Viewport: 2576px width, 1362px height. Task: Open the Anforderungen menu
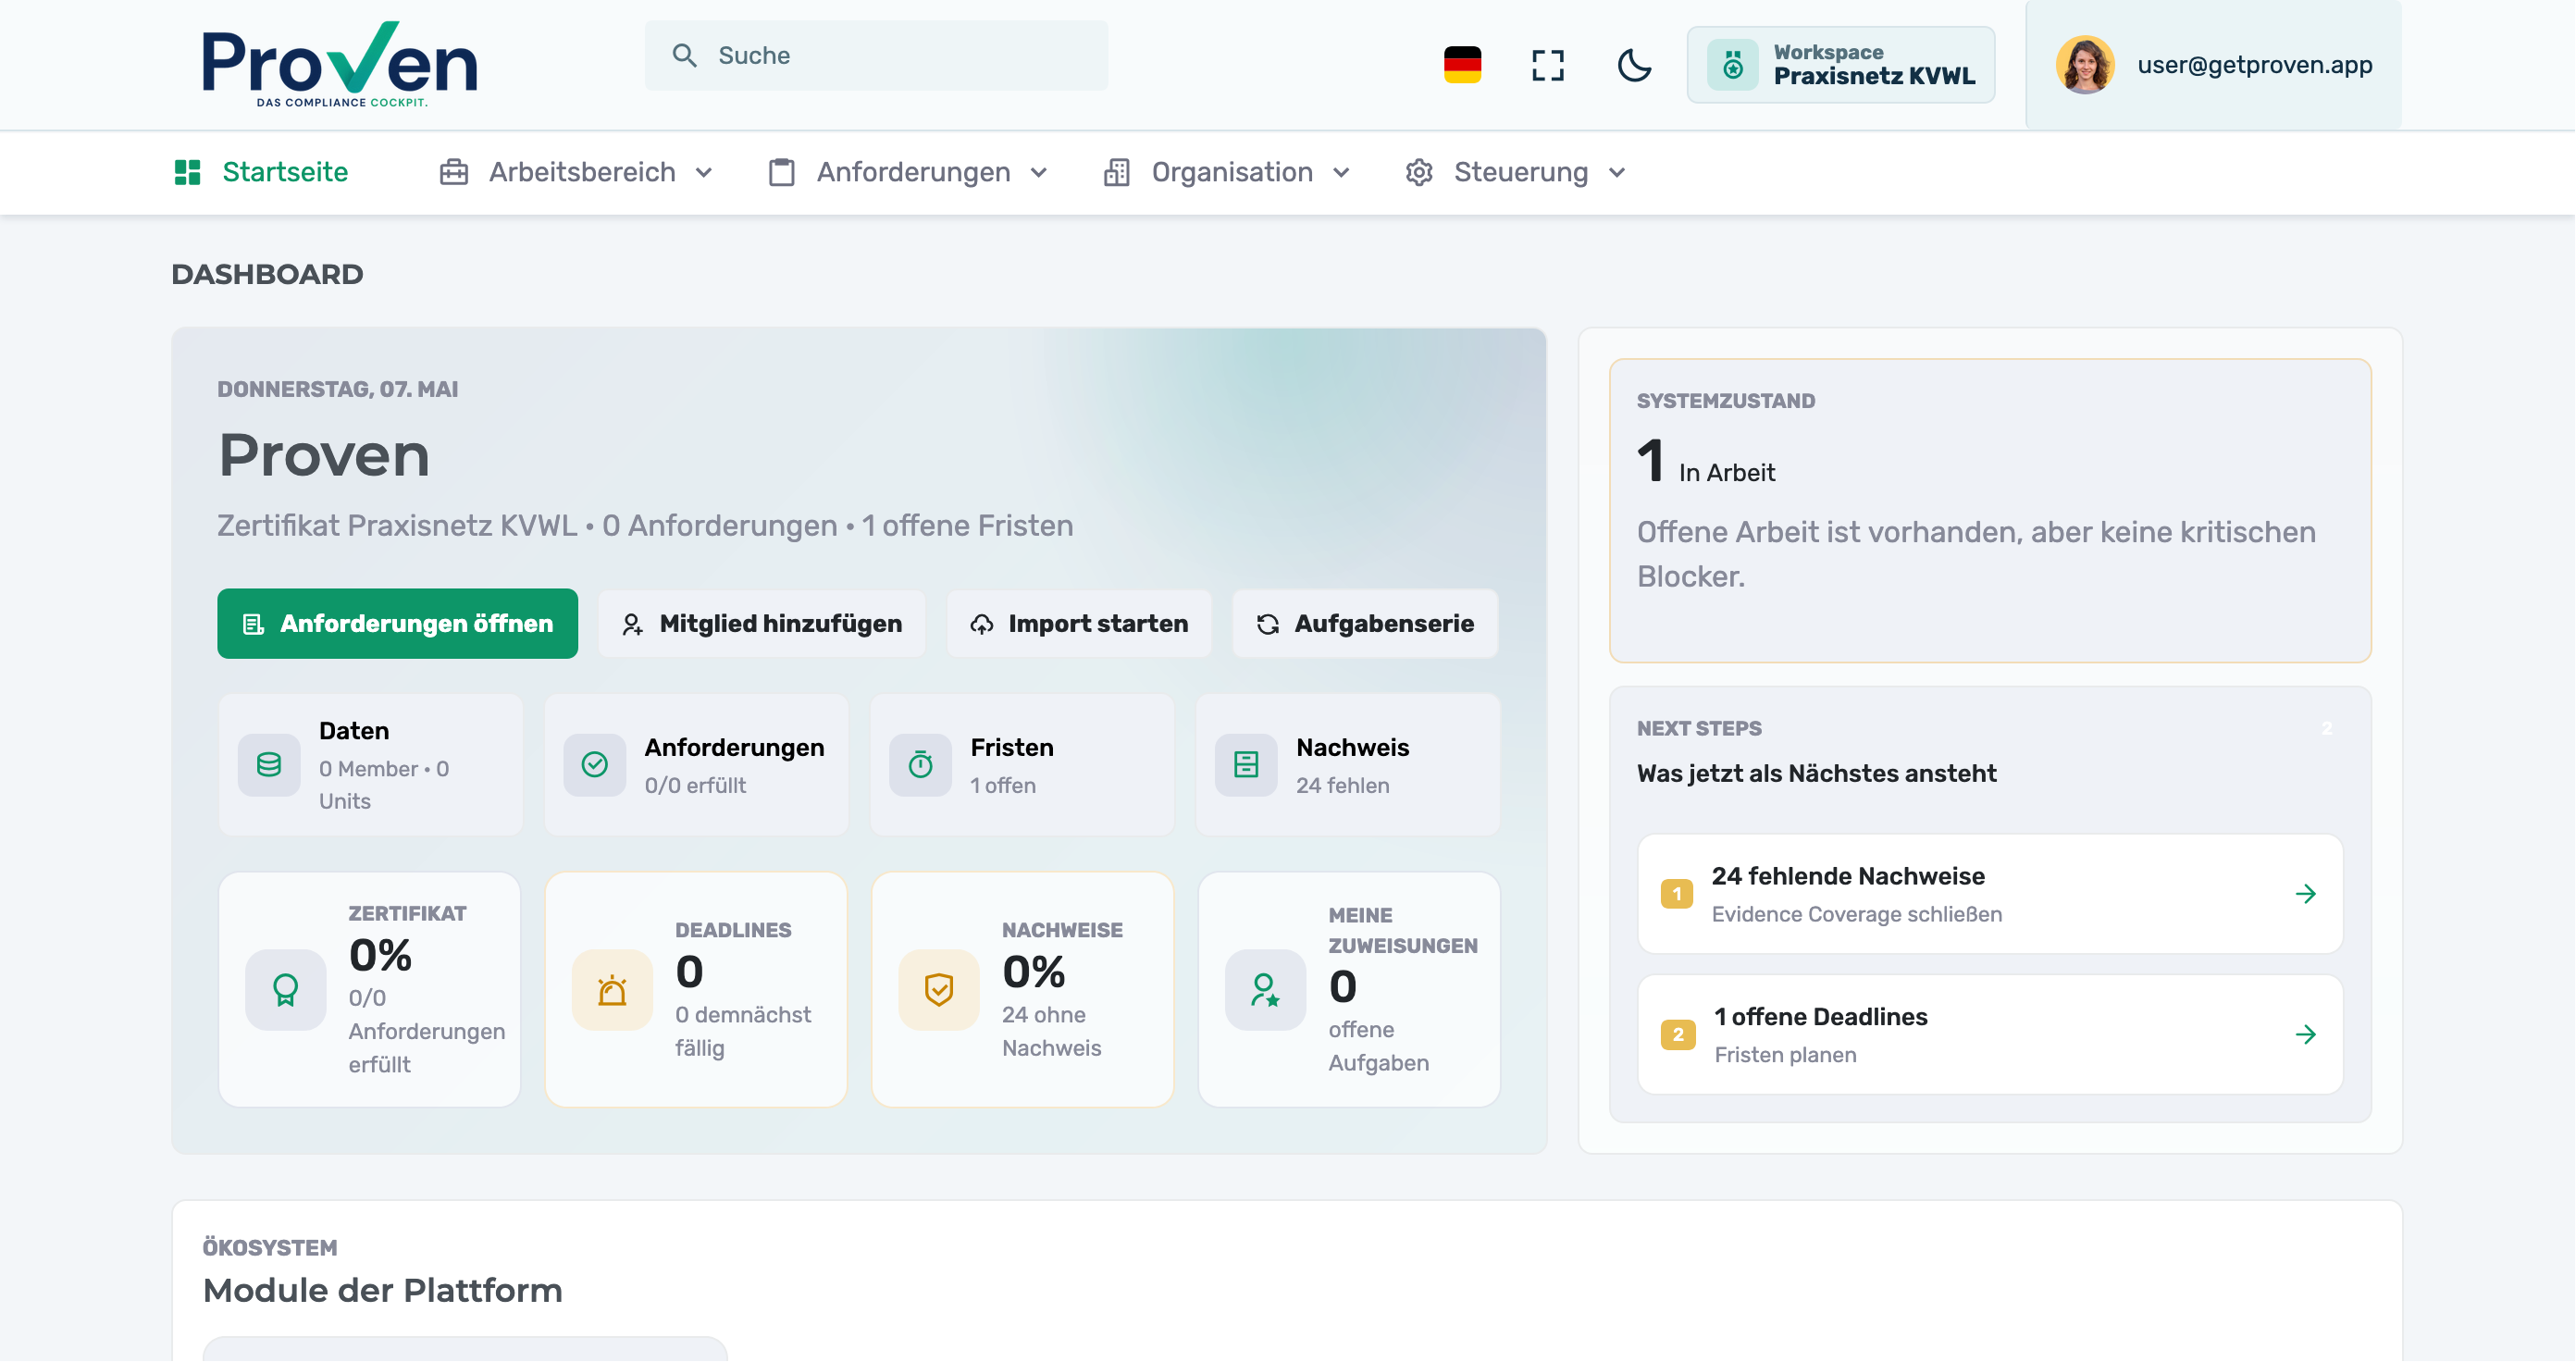coord(909,172)
